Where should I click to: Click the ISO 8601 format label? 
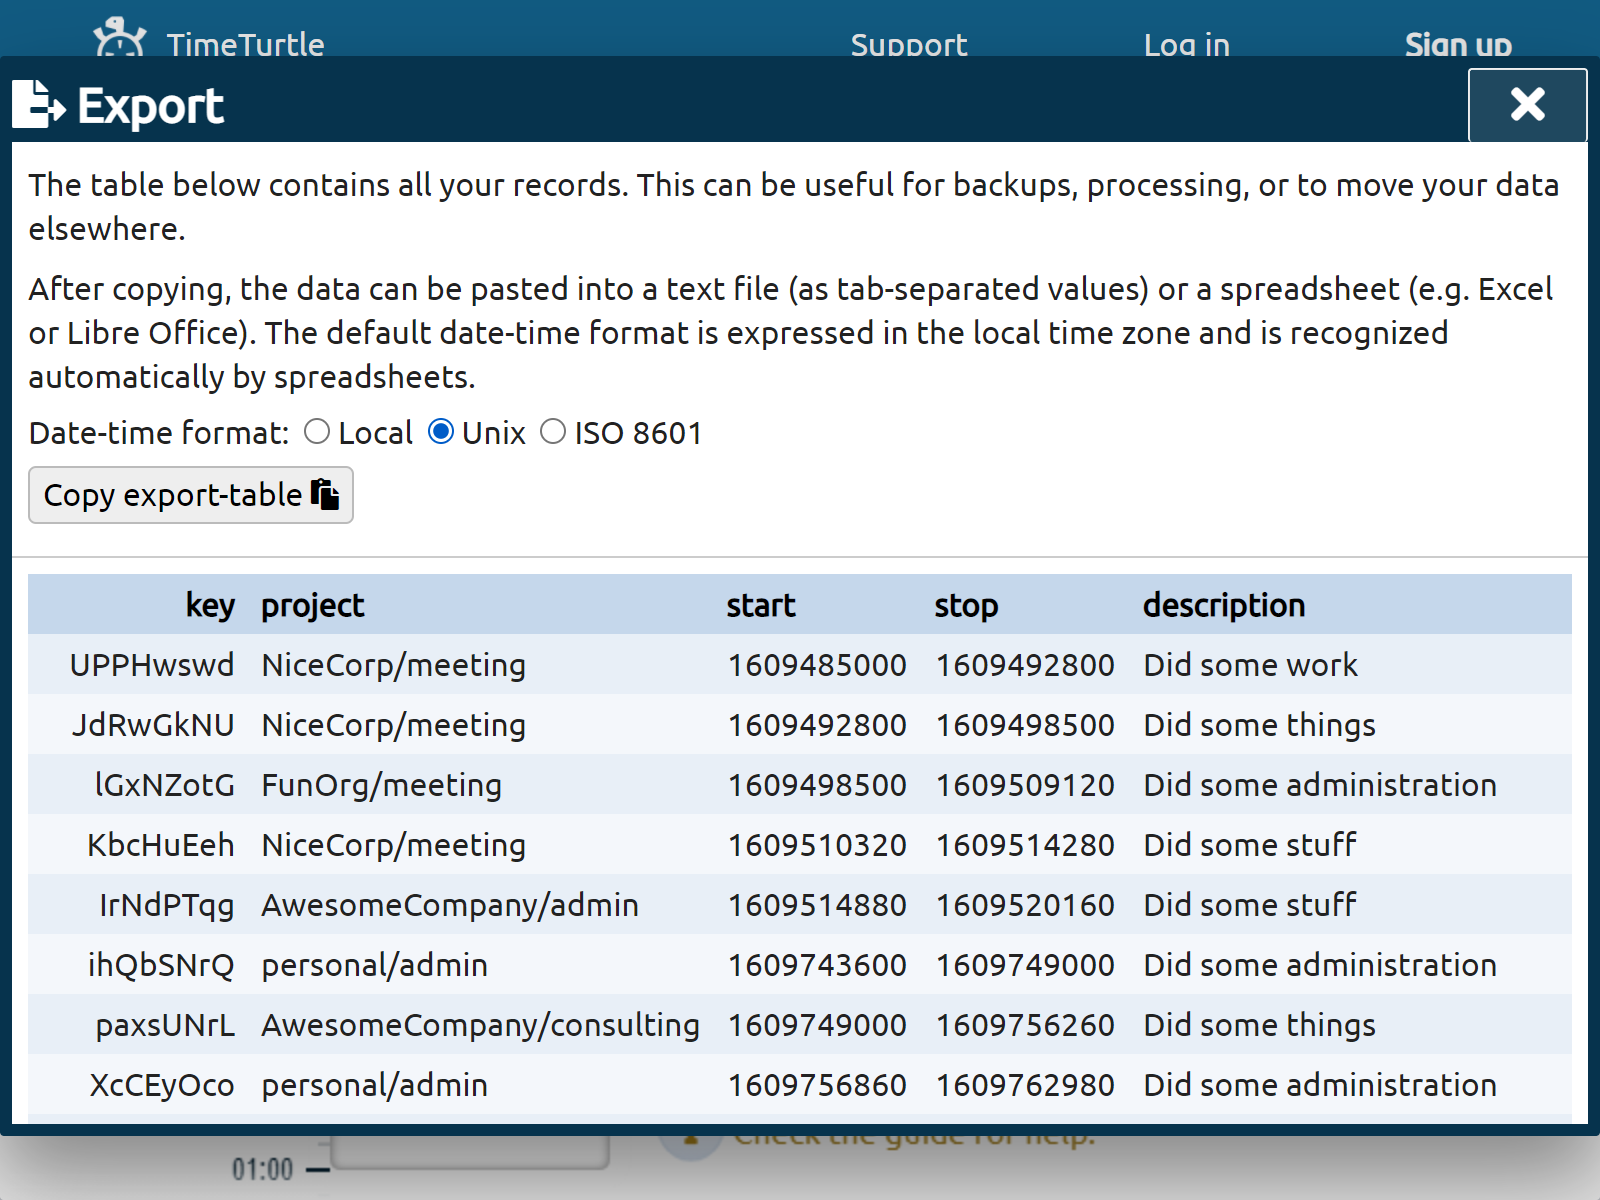coord(638,433)
